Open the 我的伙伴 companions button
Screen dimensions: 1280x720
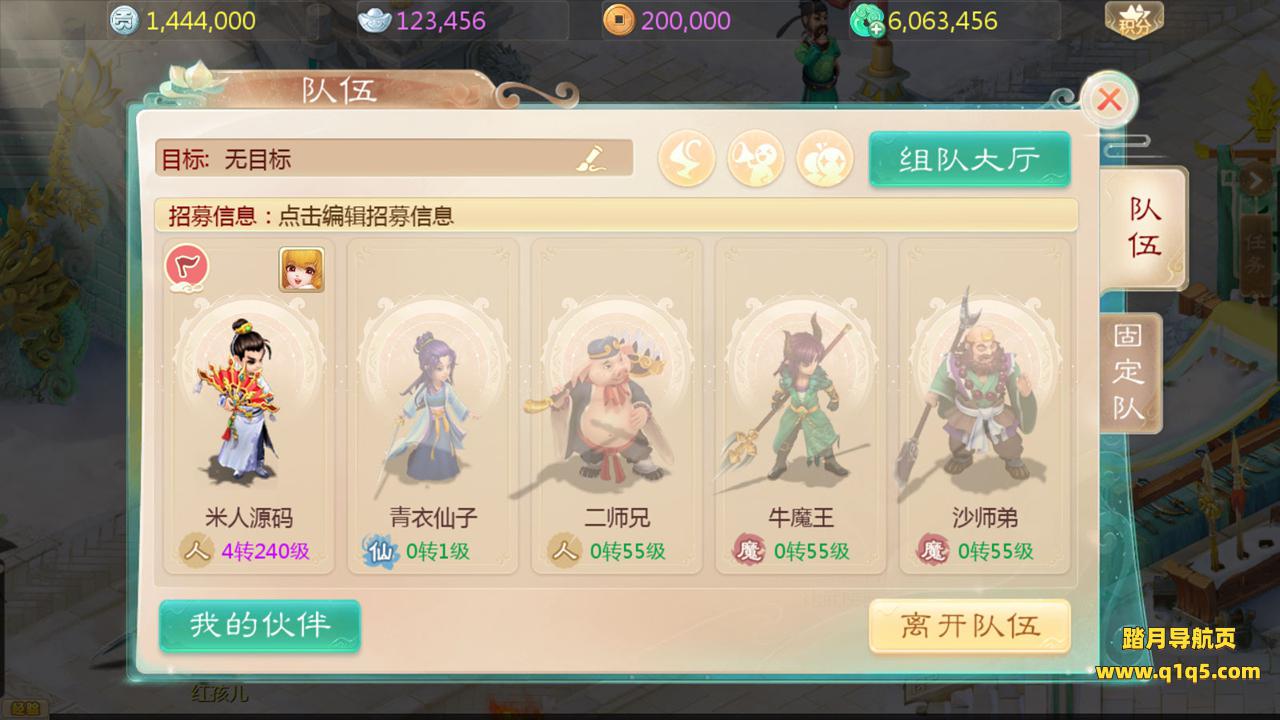tap(260, 626)
